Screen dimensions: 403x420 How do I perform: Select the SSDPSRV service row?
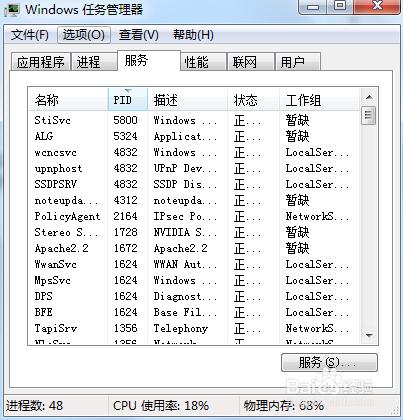click(x=194, y=184)
